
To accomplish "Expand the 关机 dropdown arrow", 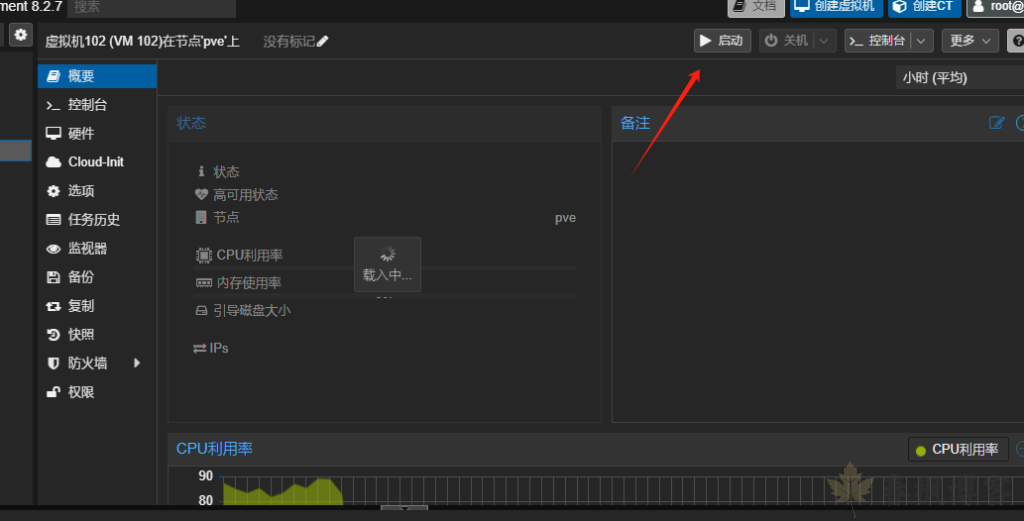I will click(824, 40).
